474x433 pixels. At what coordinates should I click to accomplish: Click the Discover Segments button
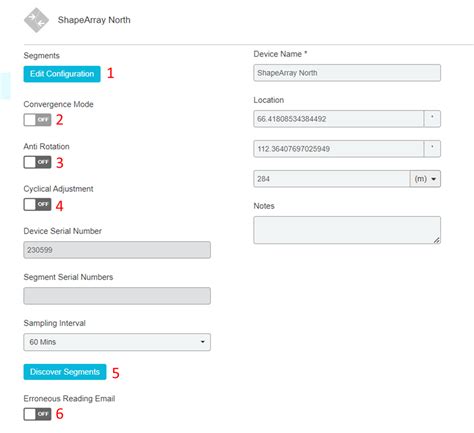tap(65, 372)
